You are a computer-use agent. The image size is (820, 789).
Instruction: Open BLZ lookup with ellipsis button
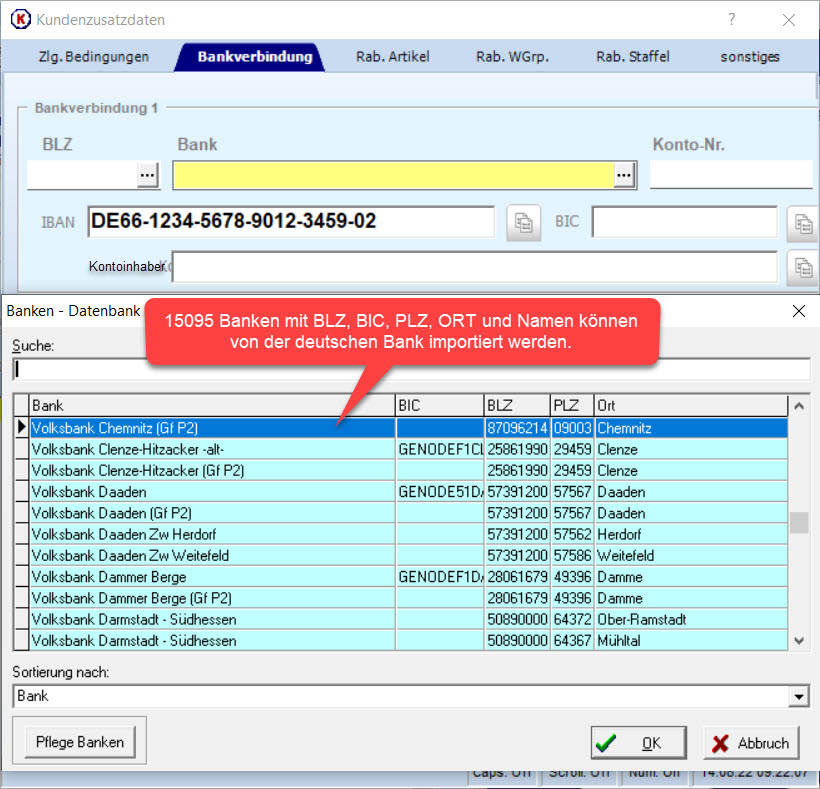point(148,175)
